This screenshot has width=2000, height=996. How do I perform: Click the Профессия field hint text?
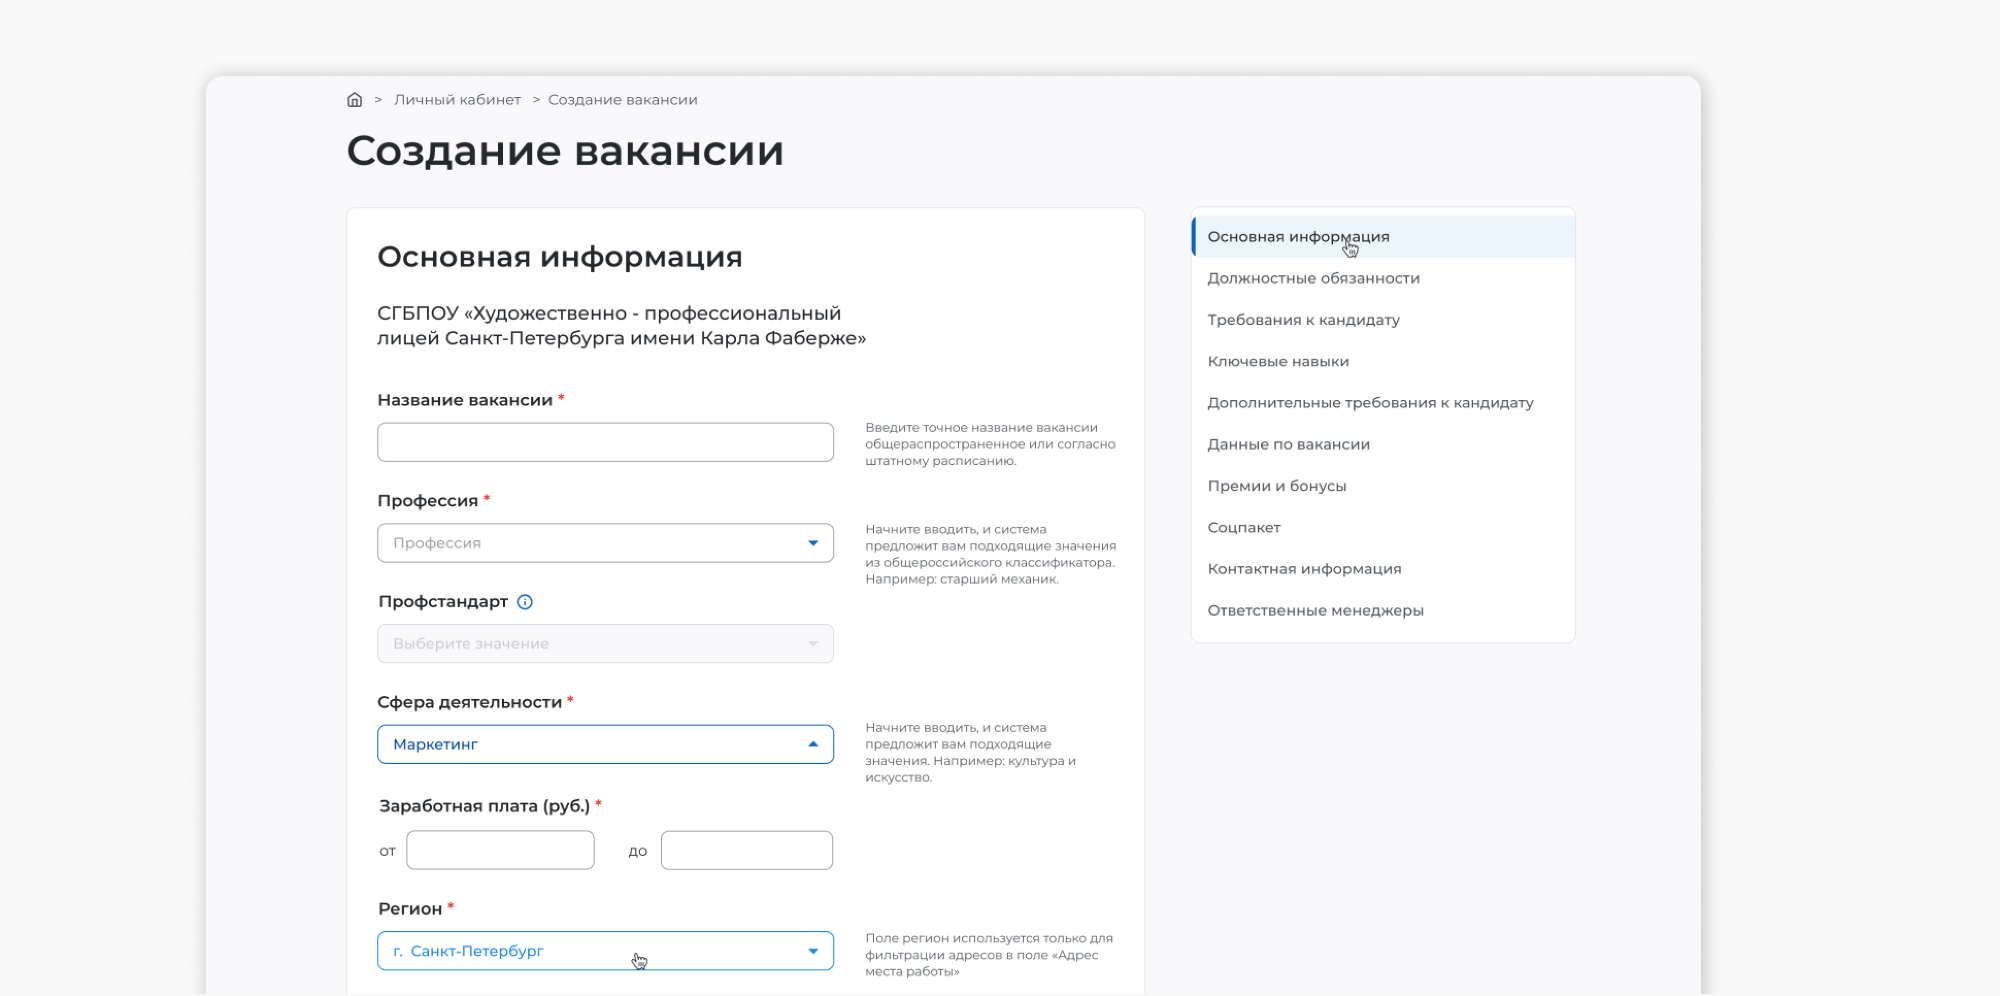[991, 554]
